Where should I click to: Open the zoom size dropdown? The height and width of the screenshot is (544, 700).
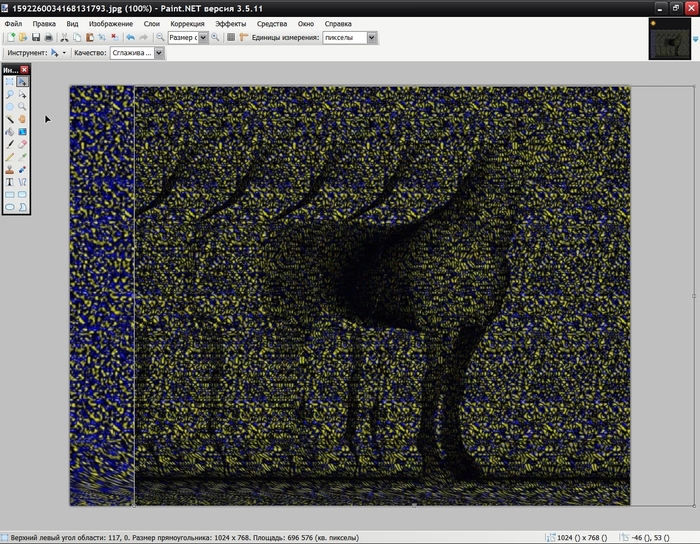click(203, 37)
